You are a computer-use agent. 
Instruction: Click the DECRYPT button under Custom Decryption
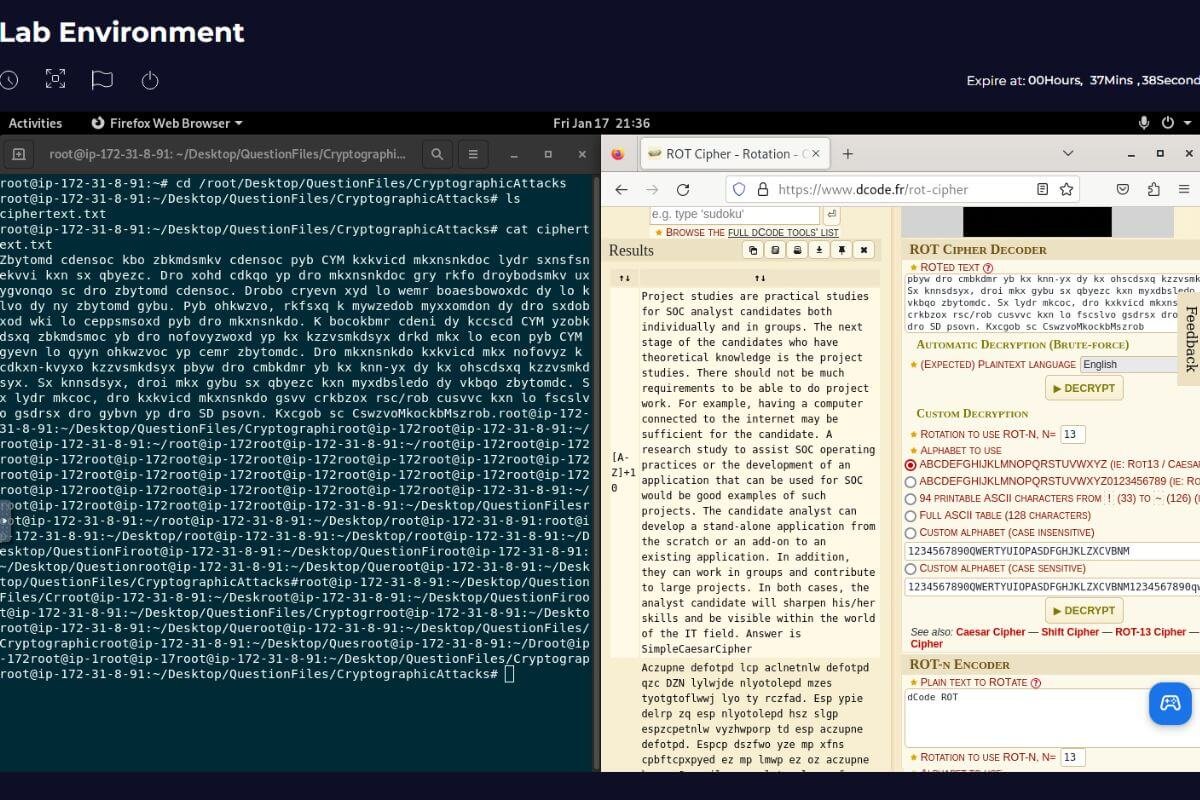point(1084,610)
